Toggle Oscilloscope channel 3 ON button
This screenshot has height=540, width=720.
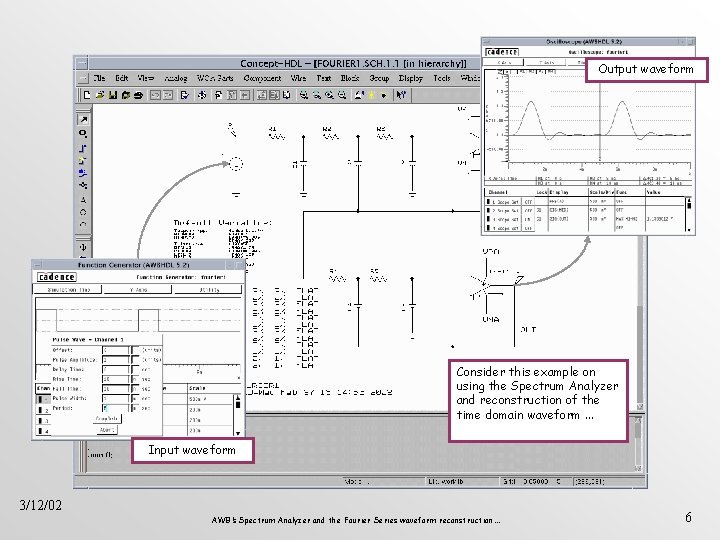528,219
